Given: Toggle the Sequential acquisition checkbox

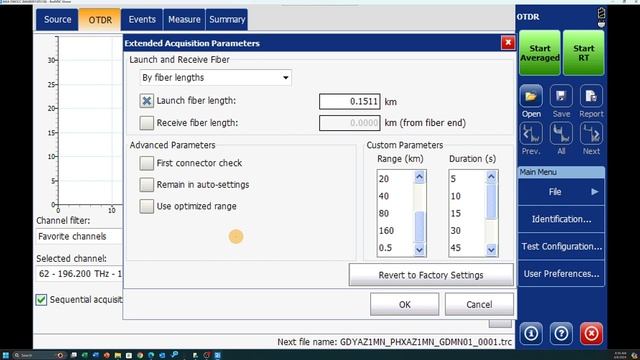Looking at the screenshot, I should click(x=41, y=300).
